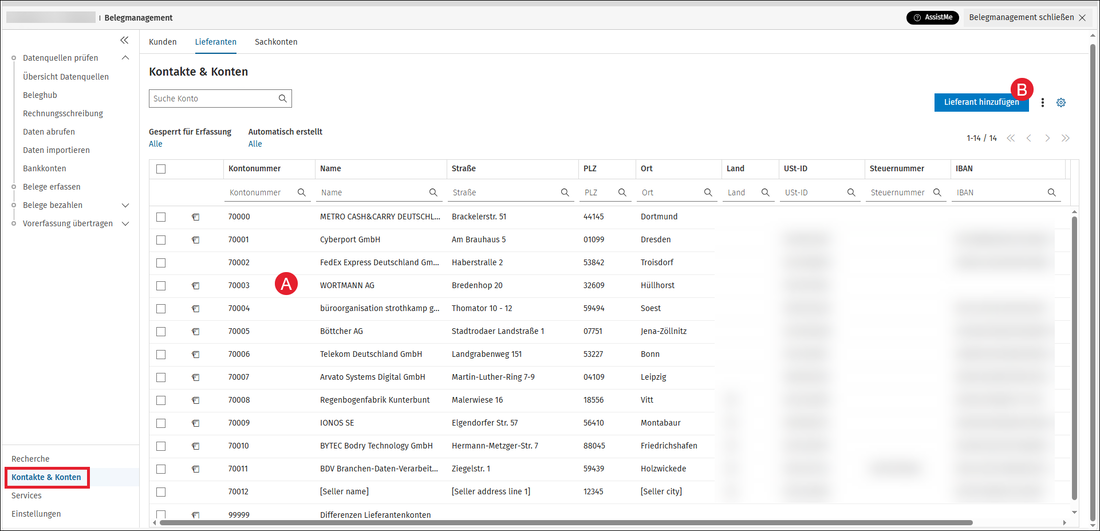Tick checkbox for Böttcher AG row
The image size is (1100, 531).
[161, 331]
